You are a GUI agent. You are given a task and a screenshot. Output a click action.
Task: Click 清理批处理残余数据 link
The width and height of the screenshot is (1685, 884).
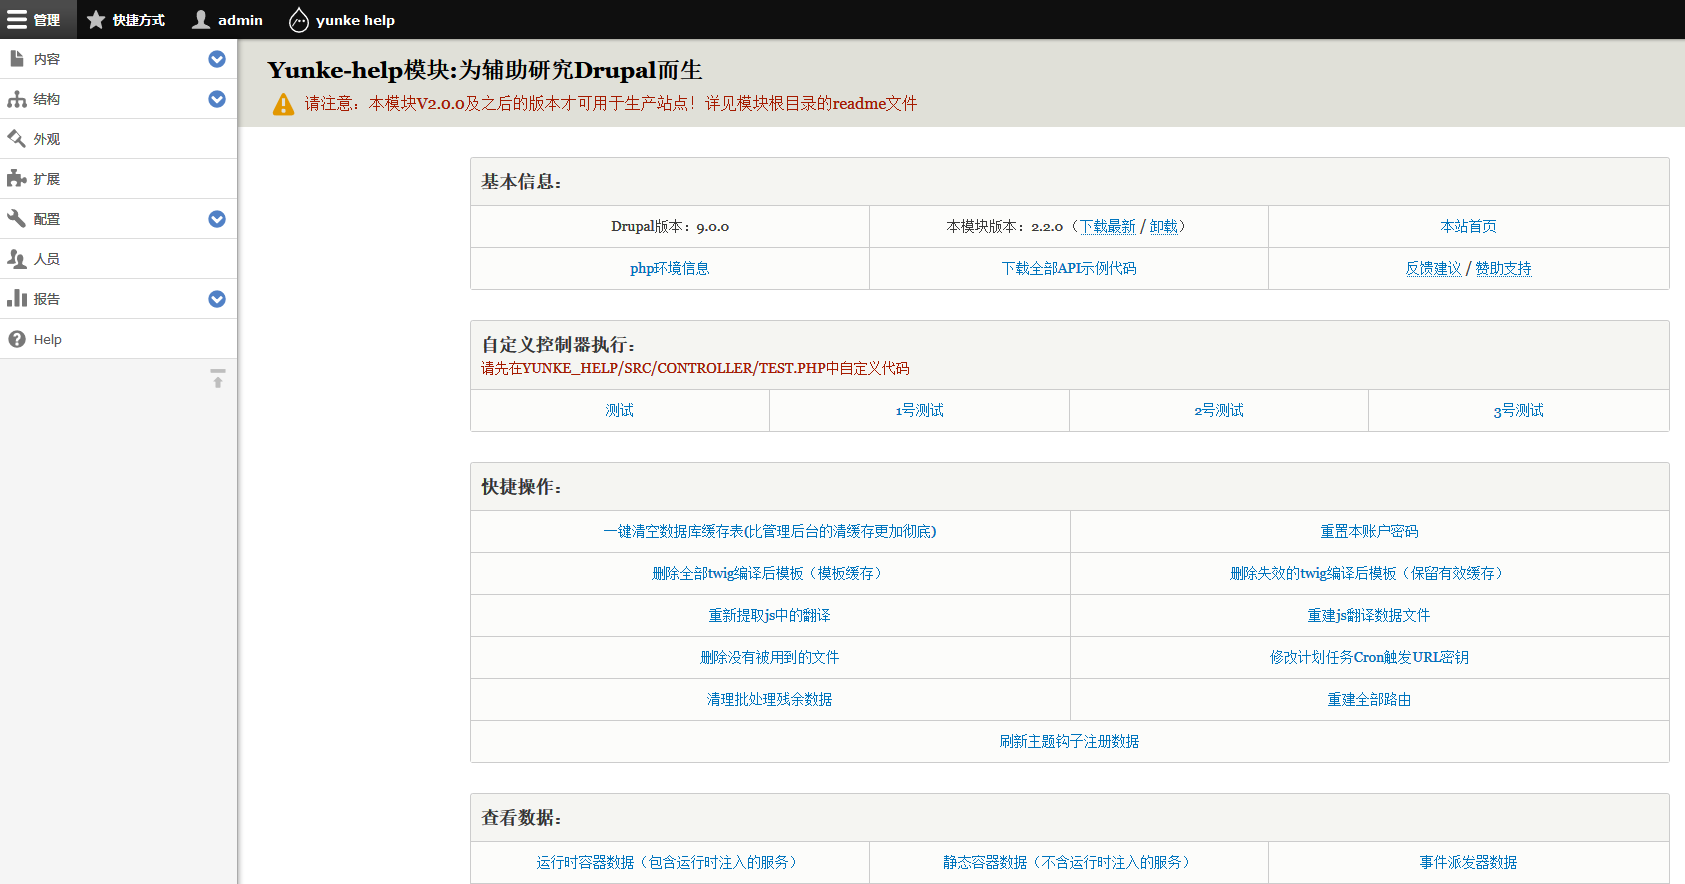[x=770, y=700]
